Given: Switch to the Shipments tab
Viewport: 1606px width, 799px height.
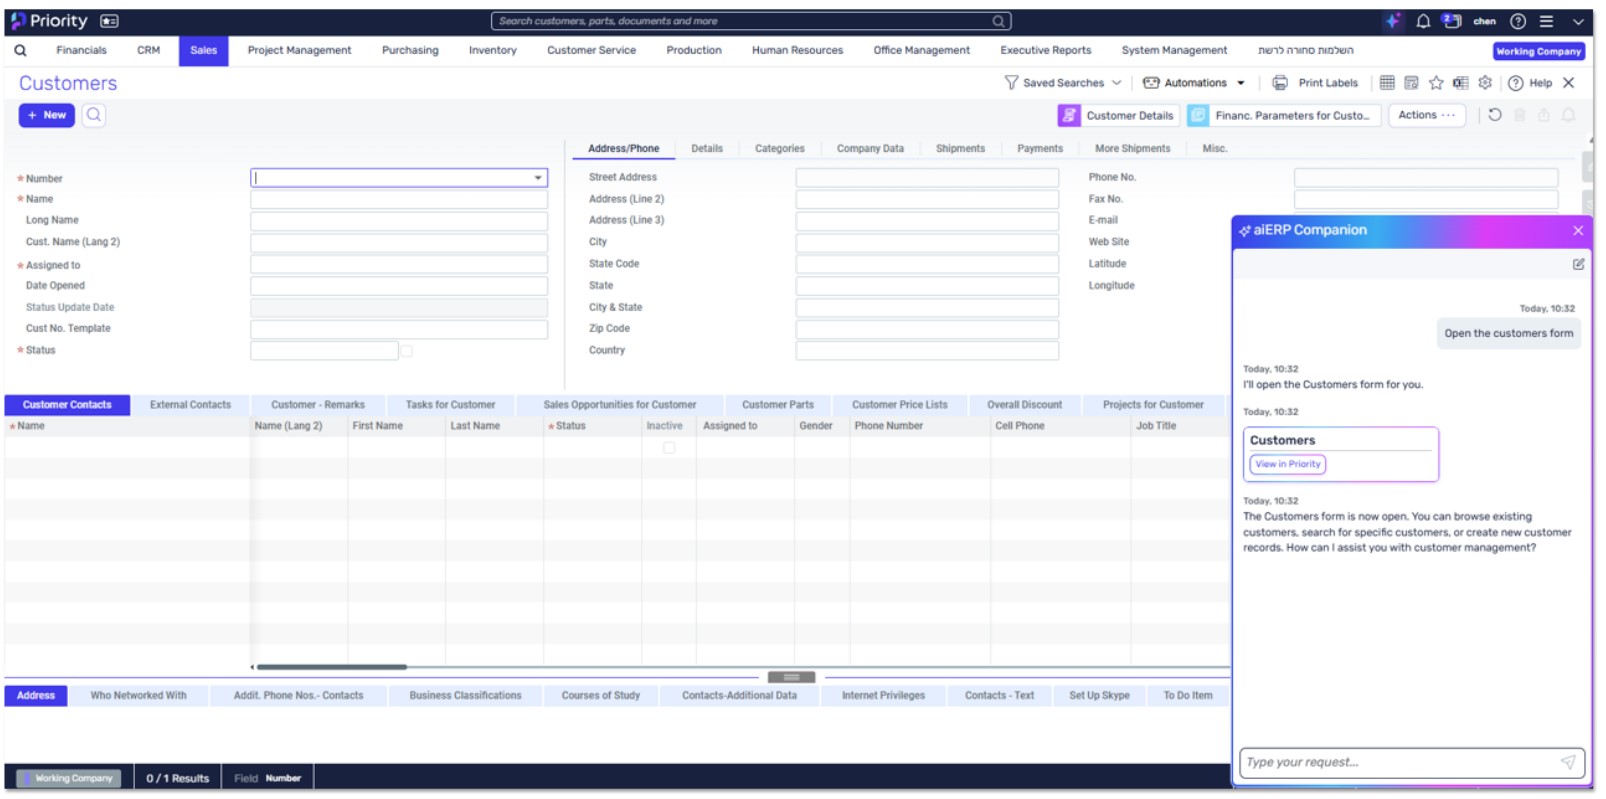Looking at the screenshot, I should coord(960,149).
